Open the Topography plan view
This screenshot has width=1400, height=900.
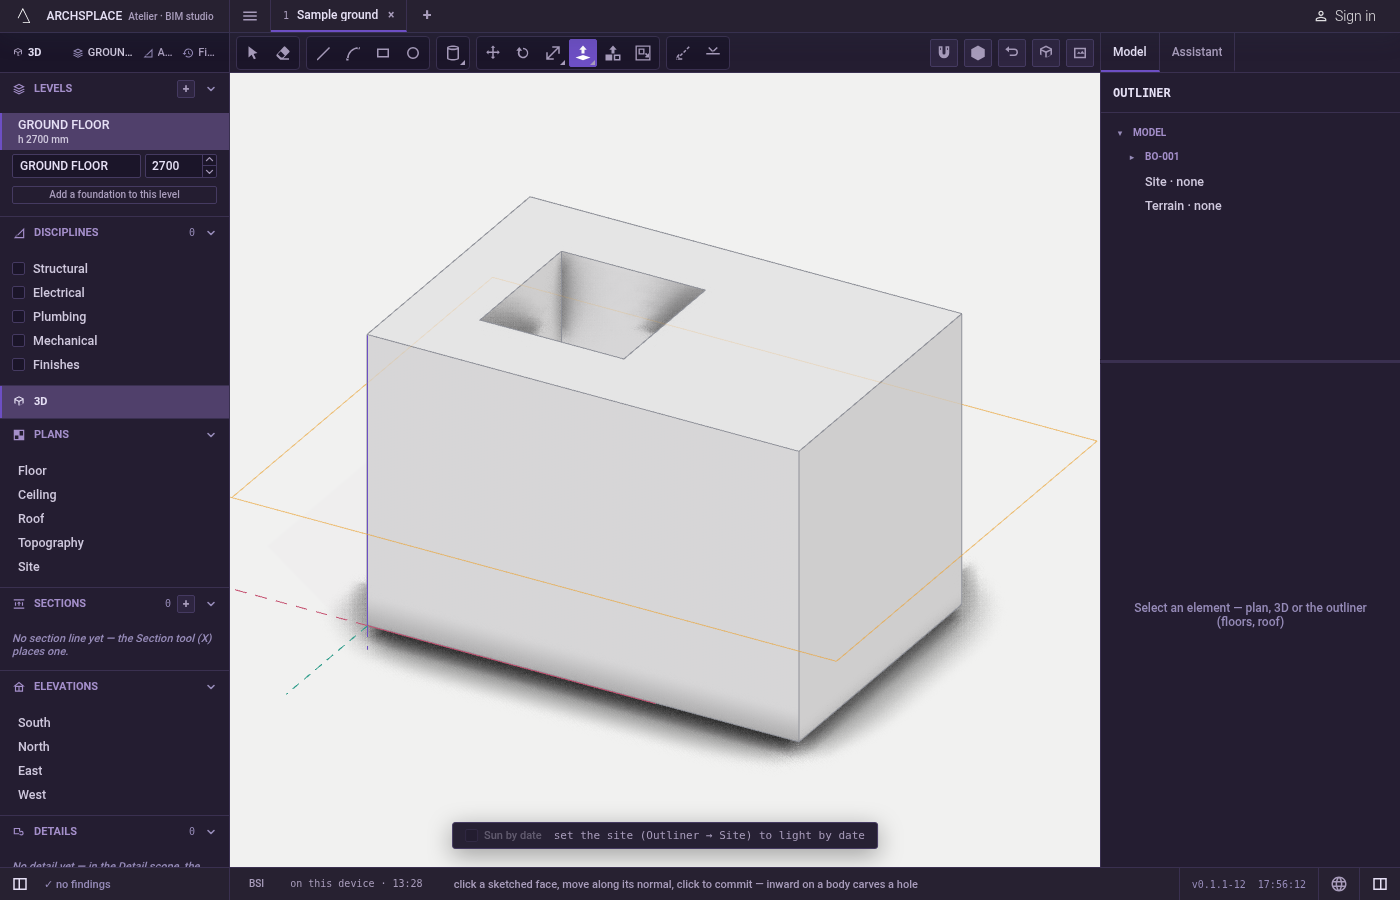coord(51,543)
